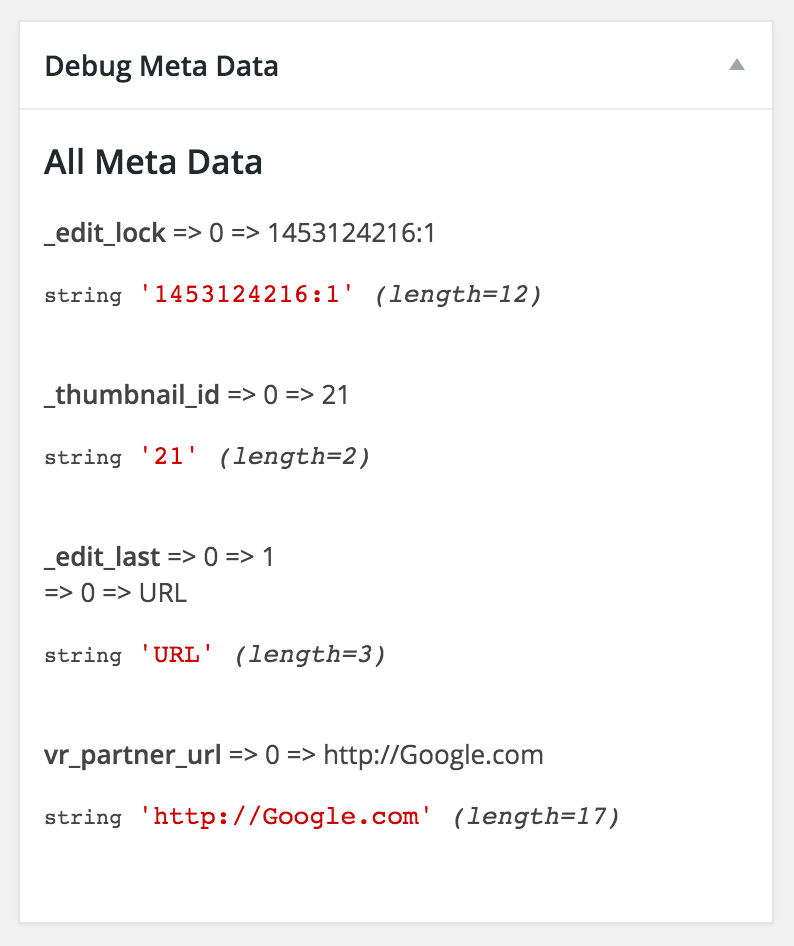Click the red 'http://Google.com' string value
Image resolution: width=794 pixels, height=946 pixels.
click(286, 817)
